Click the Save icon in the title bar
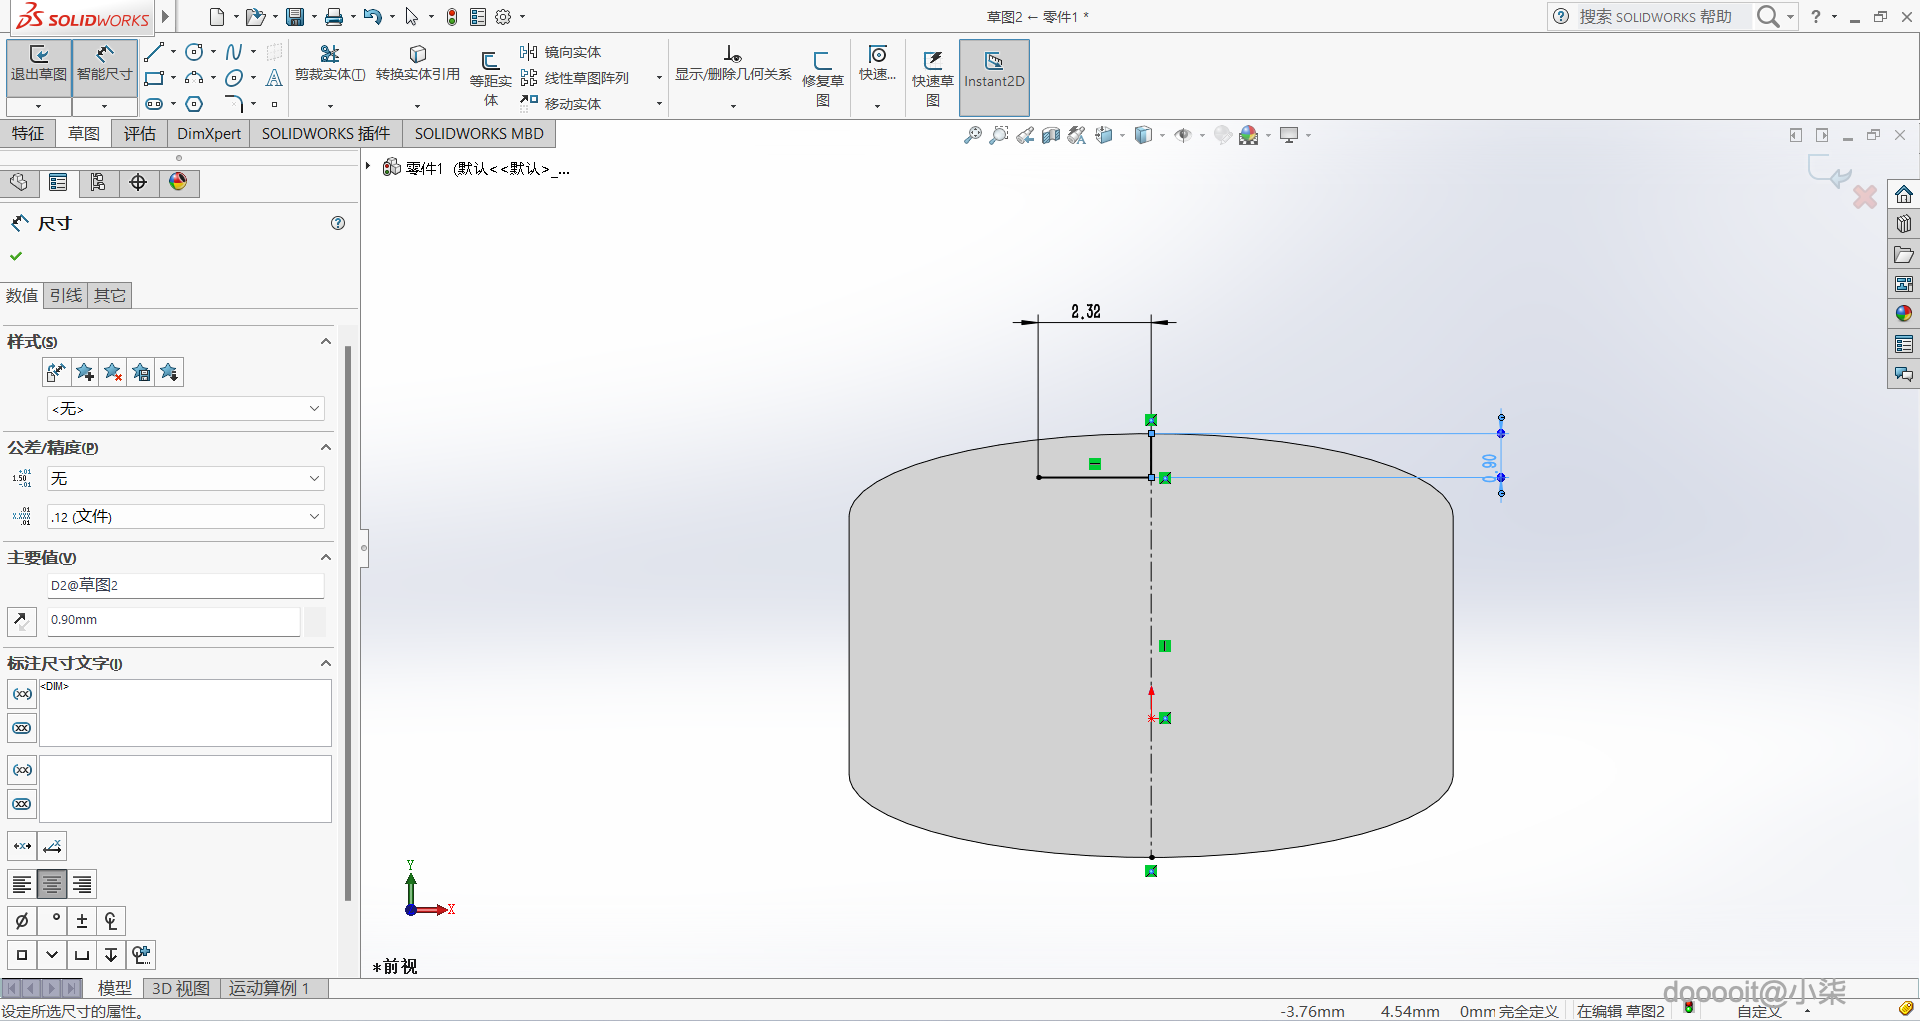Viewport: 1920px width, 1021px height. point(295,17)
